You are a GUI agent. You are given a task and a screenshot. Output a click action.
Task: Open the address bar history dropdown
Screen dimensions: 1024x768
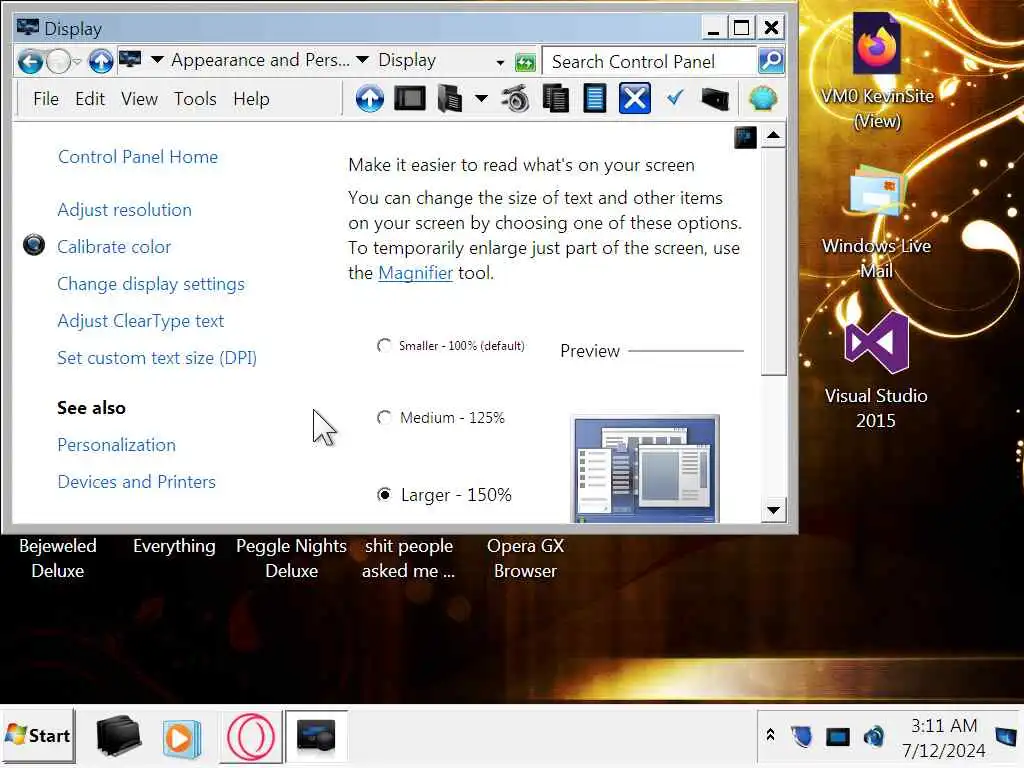(500, 63)
